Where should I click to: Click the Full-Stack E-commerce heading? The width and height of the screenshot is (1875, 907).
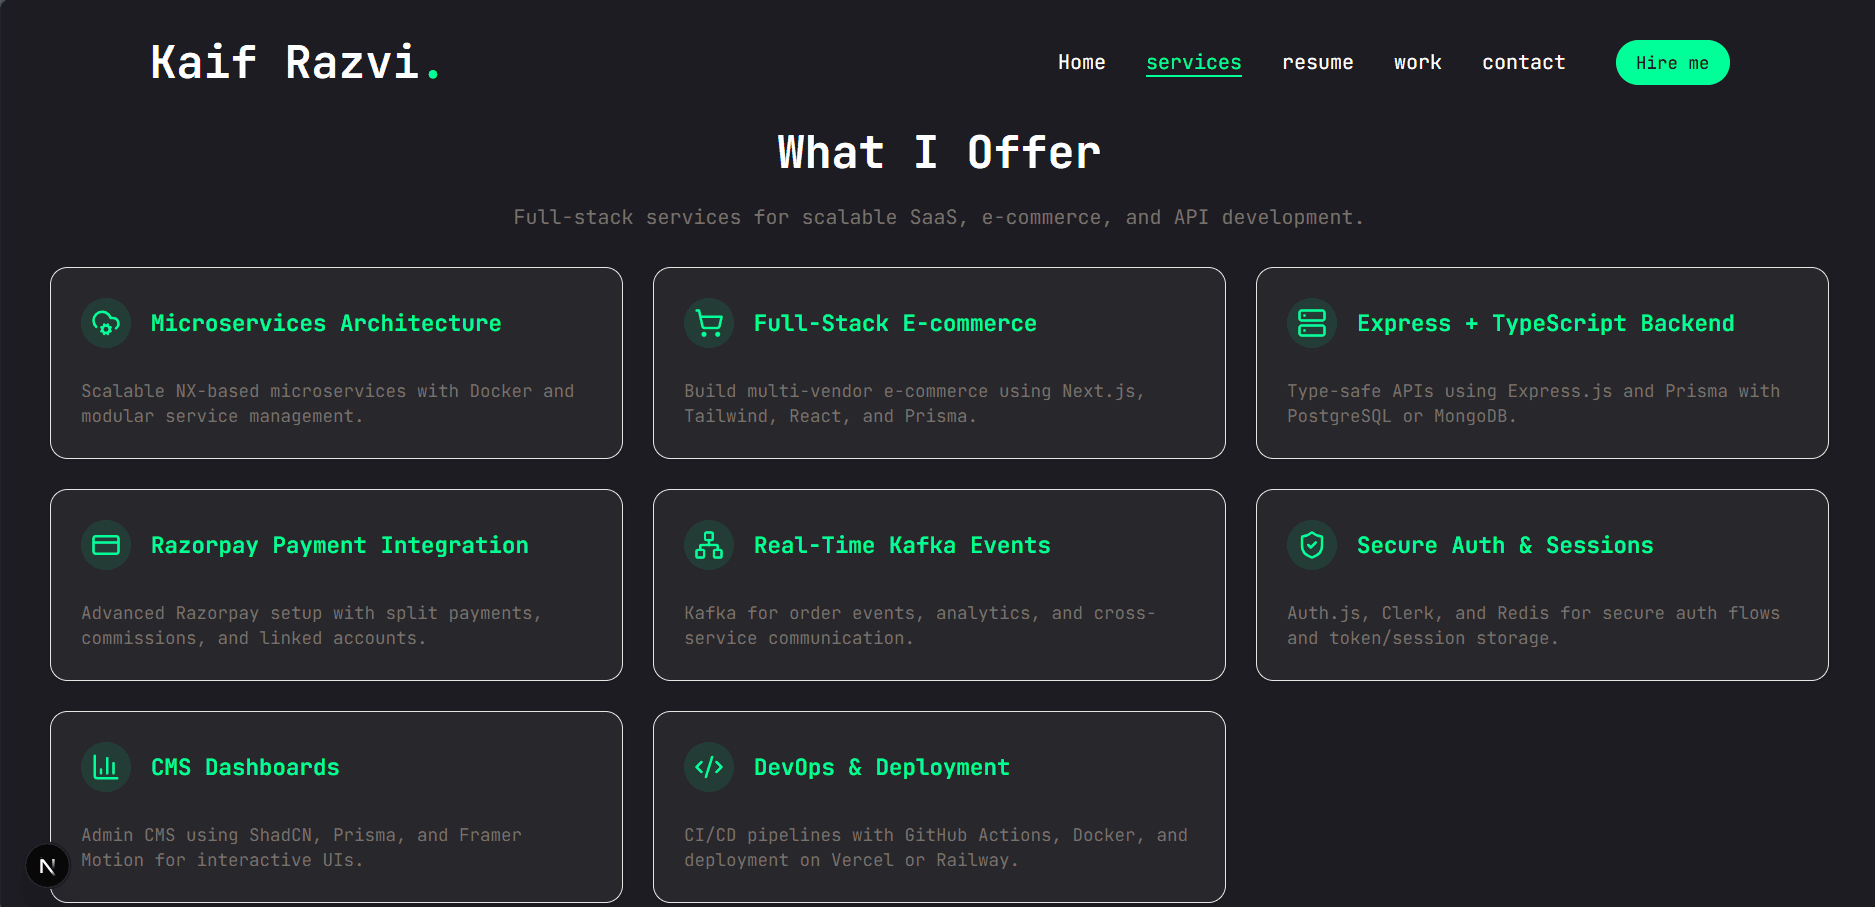pyautogui.click(x=895, y=323)
